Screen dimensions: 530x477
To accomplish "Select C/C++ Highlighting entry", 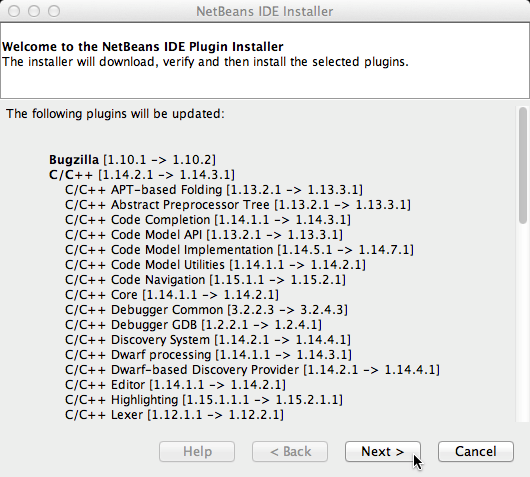I will pos(204,400).
